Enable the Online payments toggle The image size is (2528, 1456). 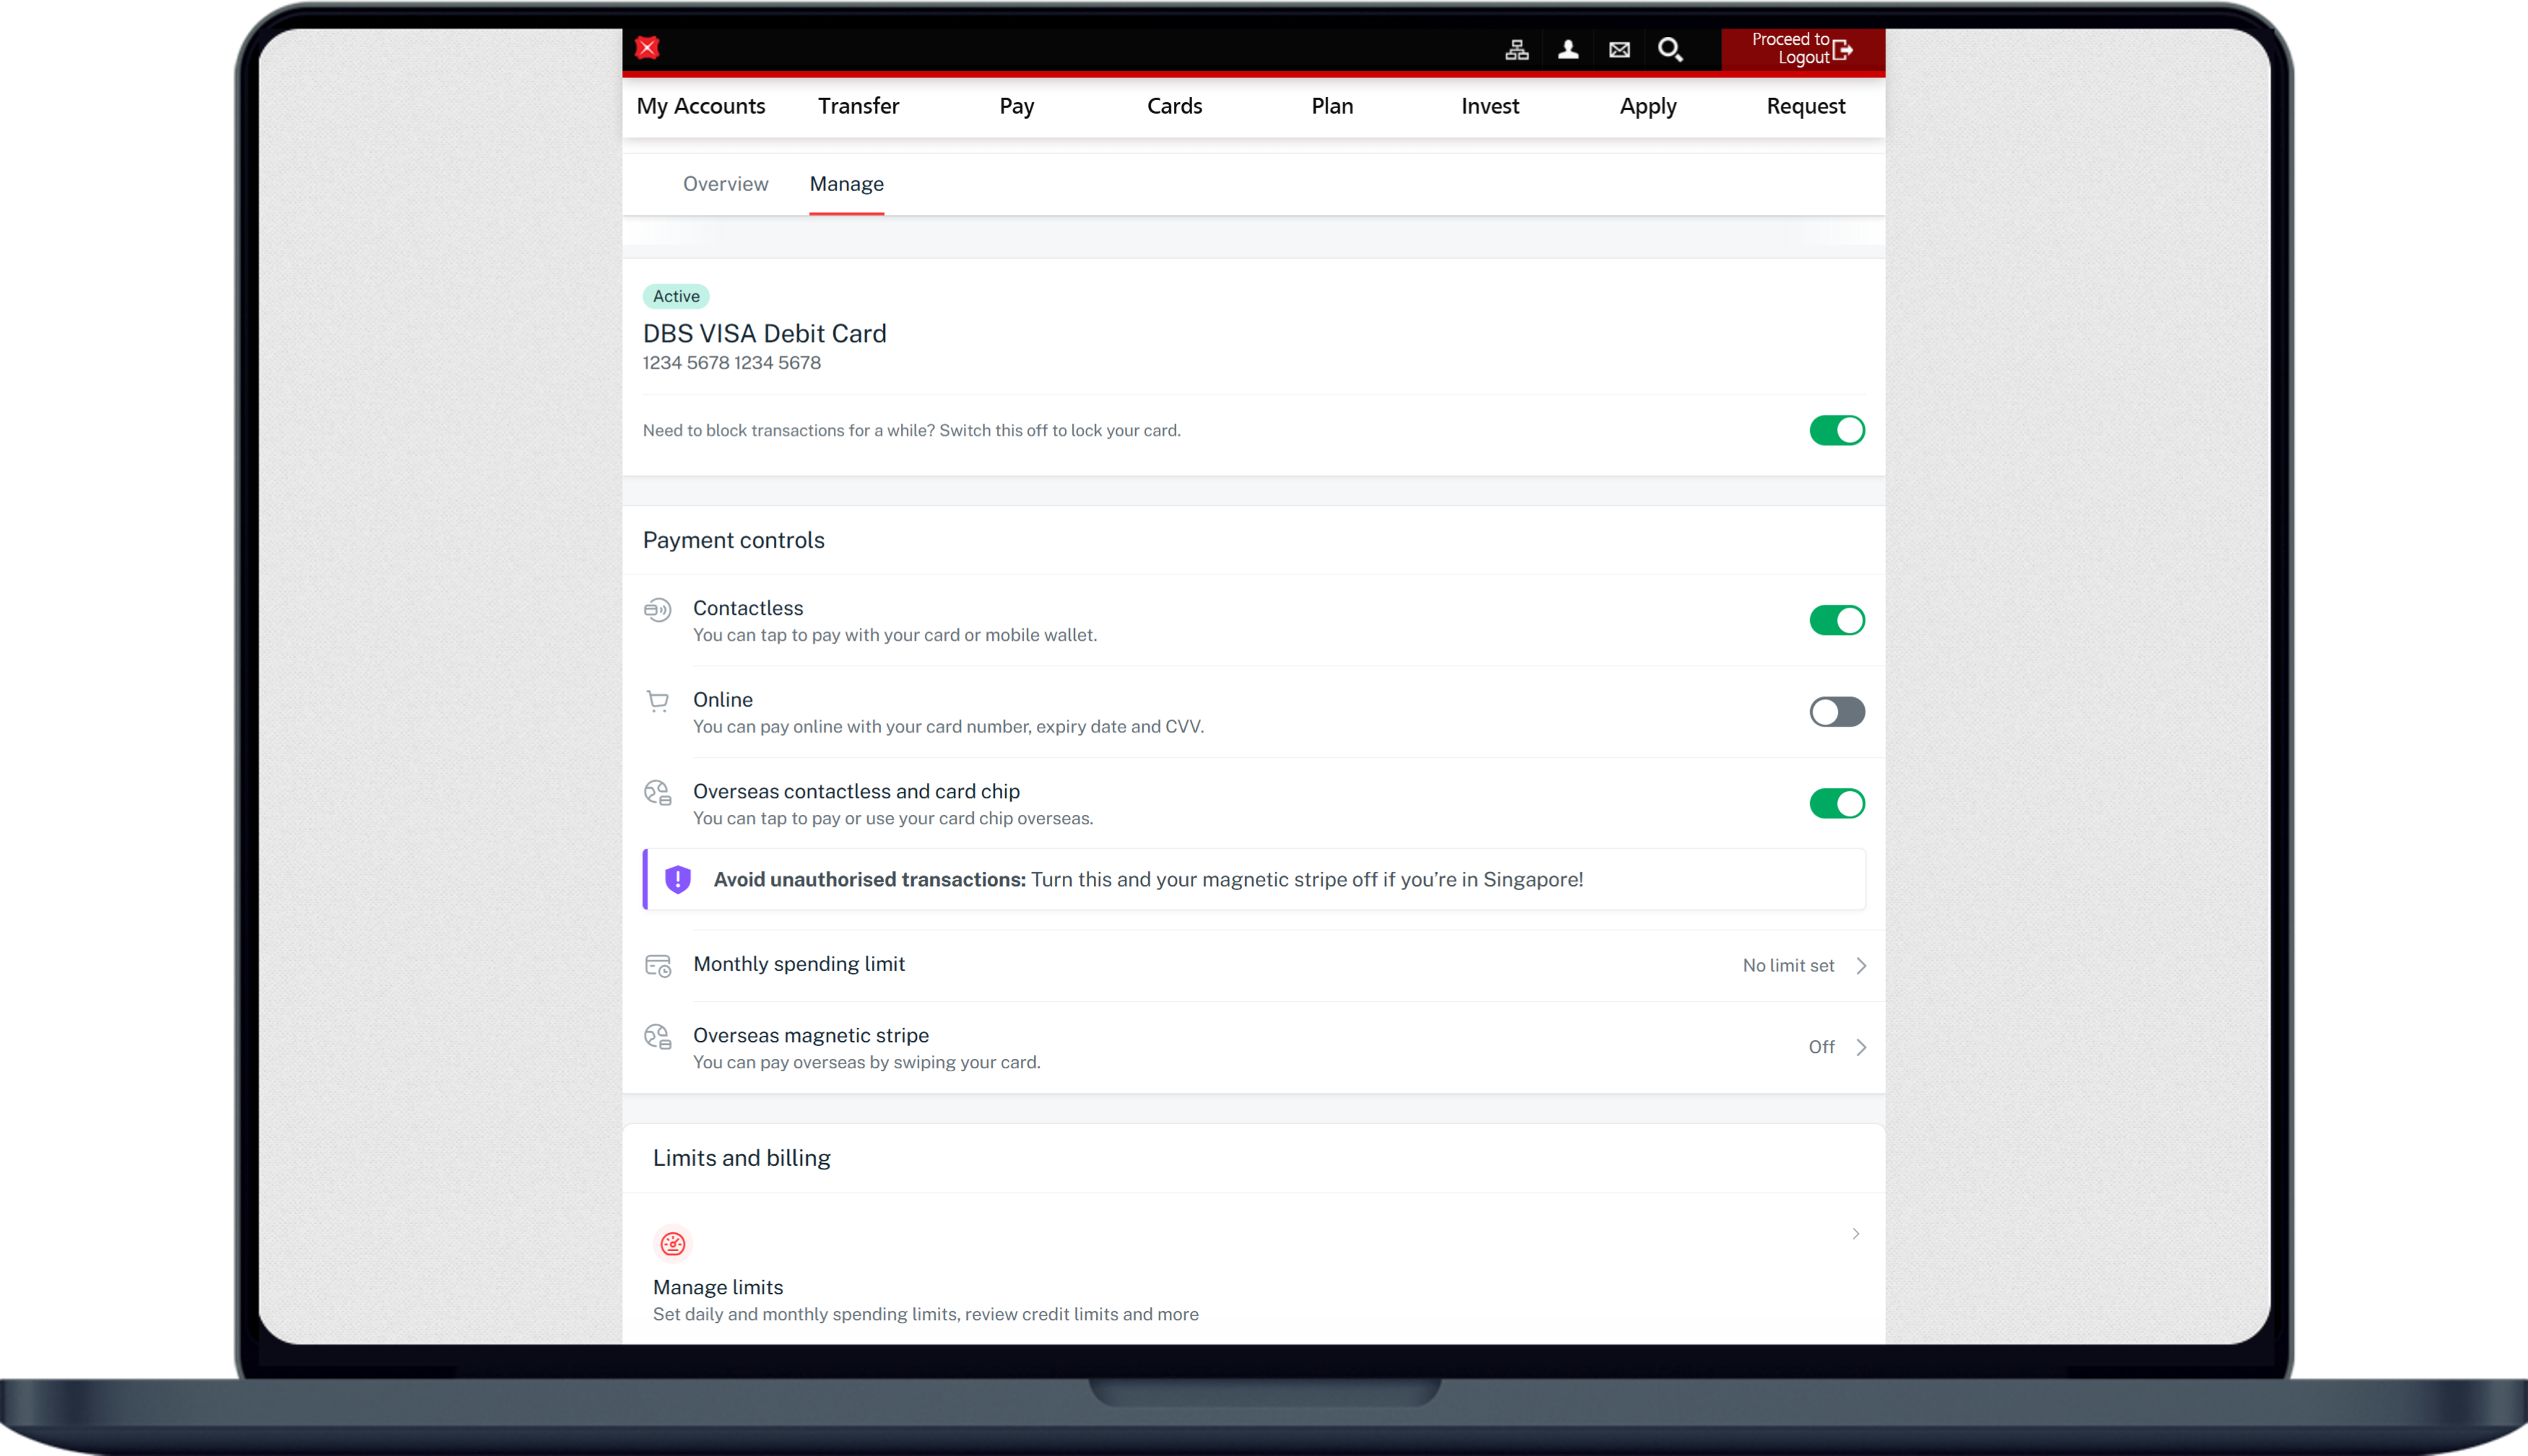pyautogui.click(x=1836, y=712)
